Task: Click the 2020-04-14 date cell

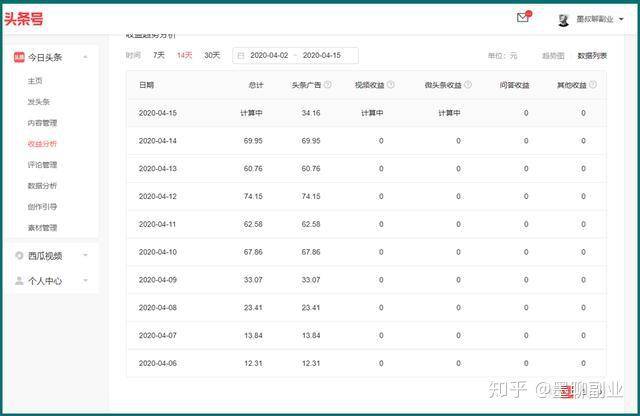Action: (158, 141)
